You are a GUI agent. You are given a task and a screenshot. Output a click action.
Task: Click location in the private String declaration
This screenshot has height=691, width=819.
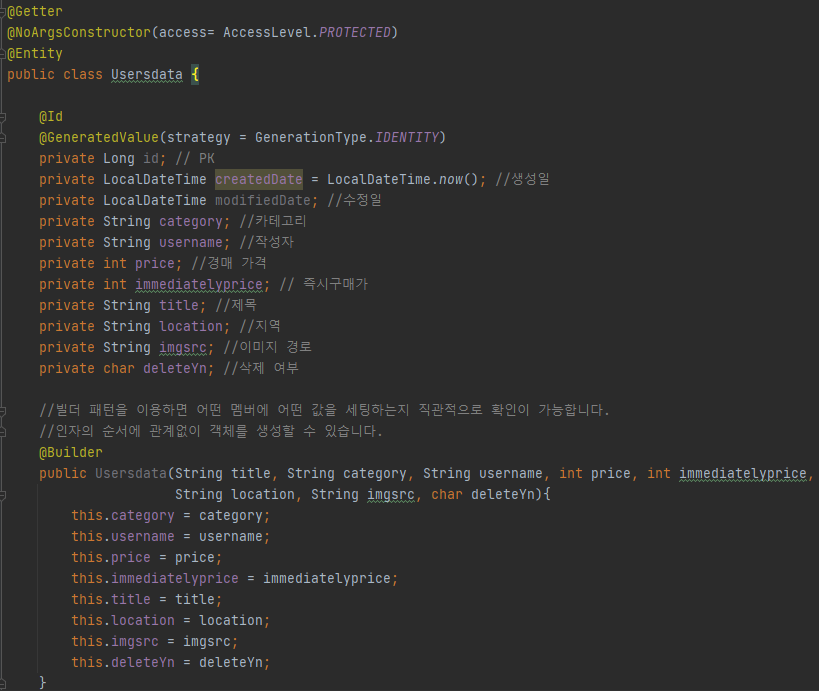coord(191,326)
